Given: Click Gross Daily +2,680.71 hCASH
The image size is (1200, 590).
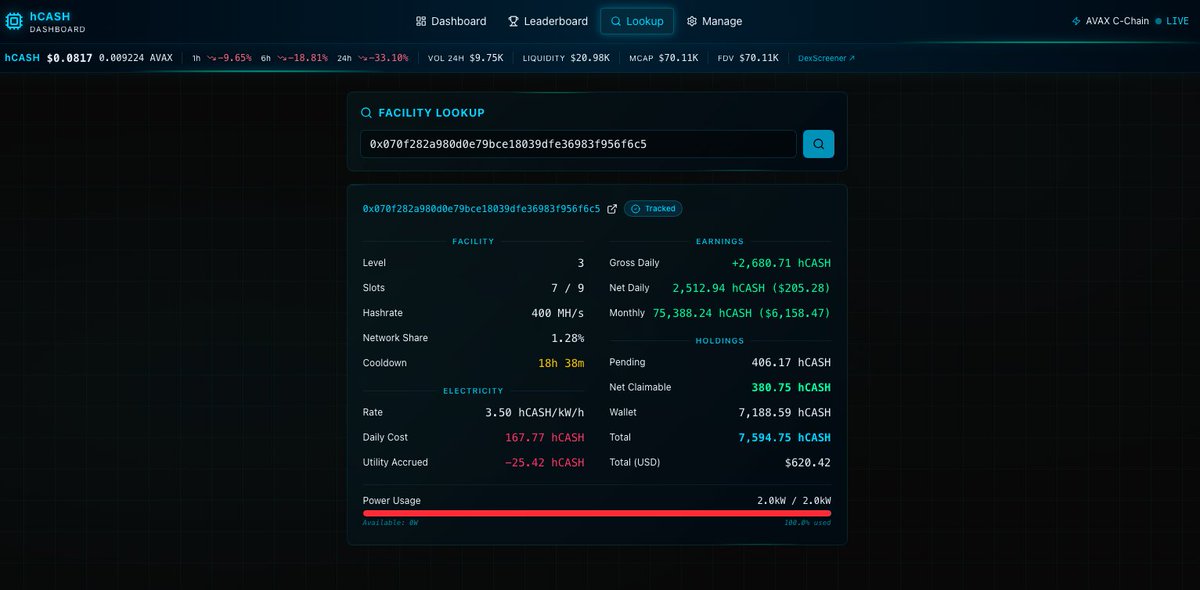Looking at the screenshot, I should (781, 263).
